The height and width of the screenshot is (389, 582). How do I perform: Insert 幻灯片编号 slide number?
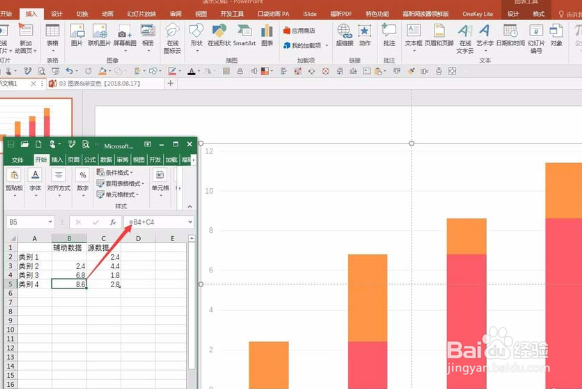point(536,31)
